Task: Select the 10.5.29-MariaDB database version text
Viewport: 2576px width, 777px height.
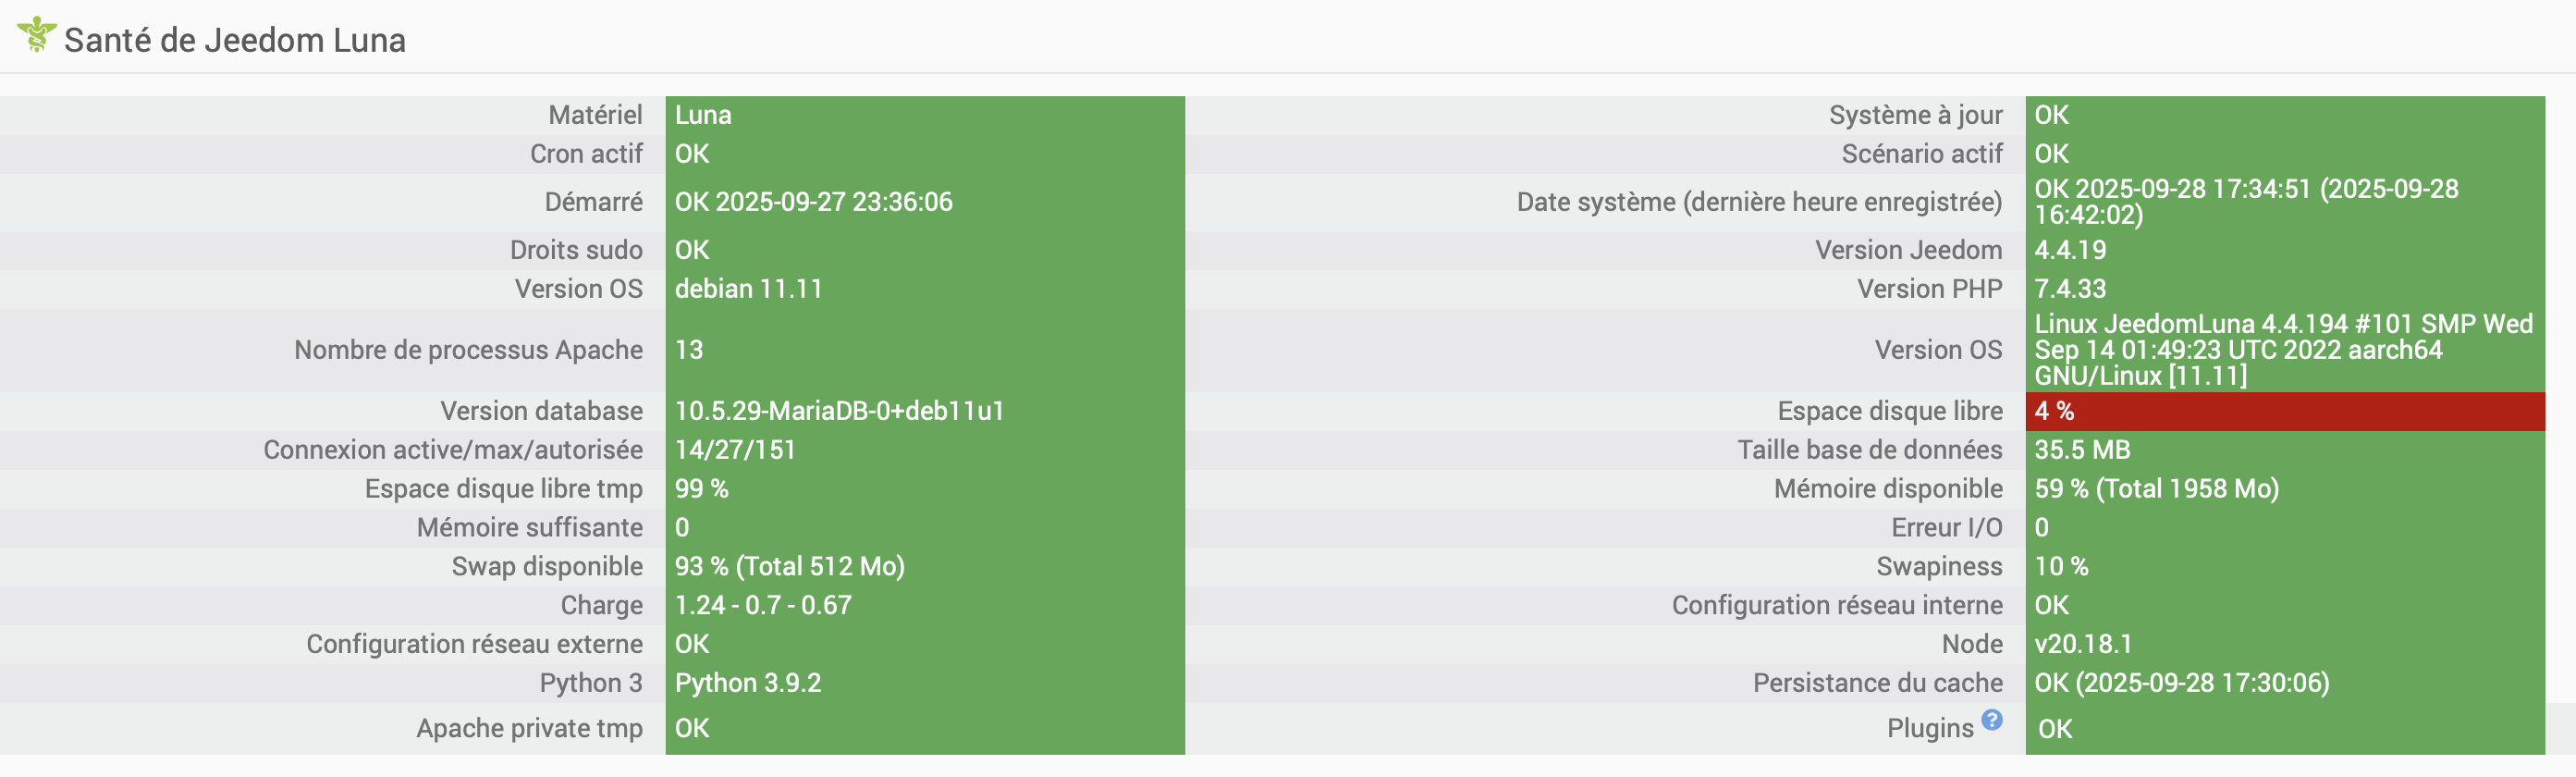Action: point(838,411)
